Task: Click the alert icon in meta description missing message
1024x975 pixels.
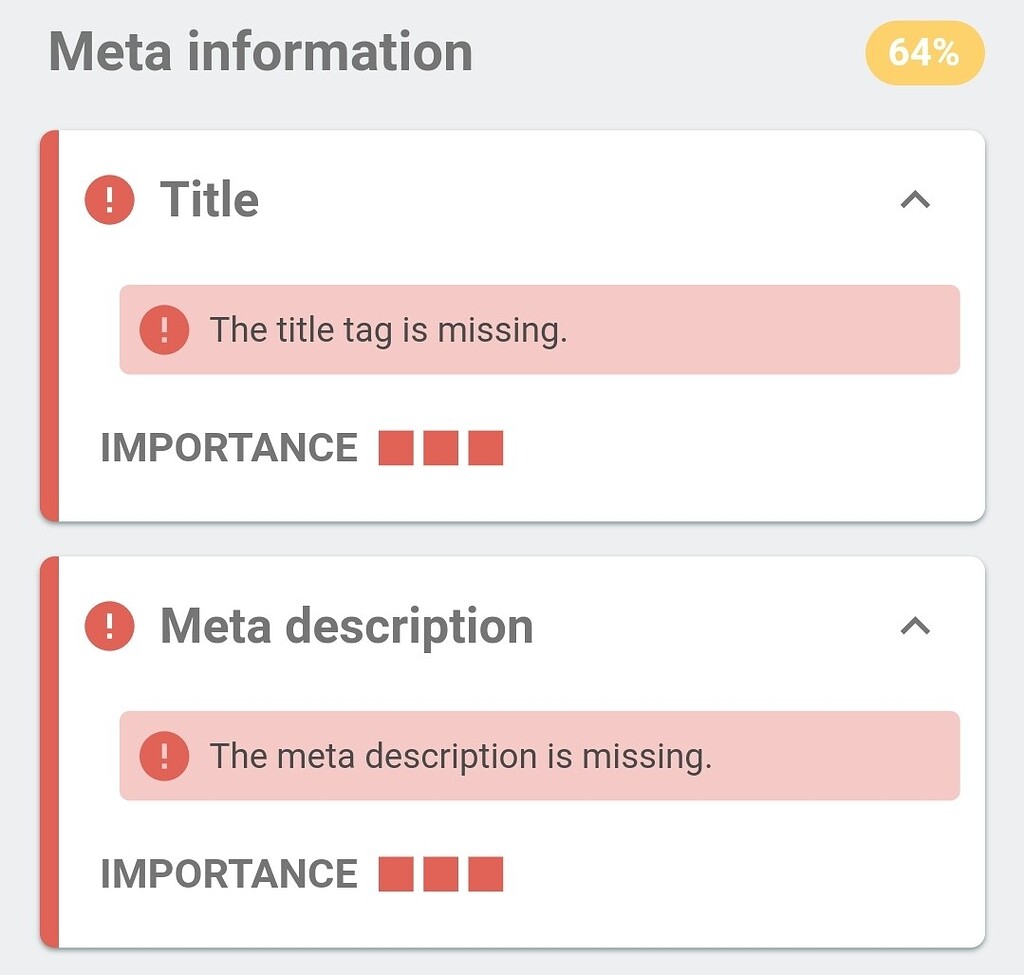Action: [x=164, y=756]
